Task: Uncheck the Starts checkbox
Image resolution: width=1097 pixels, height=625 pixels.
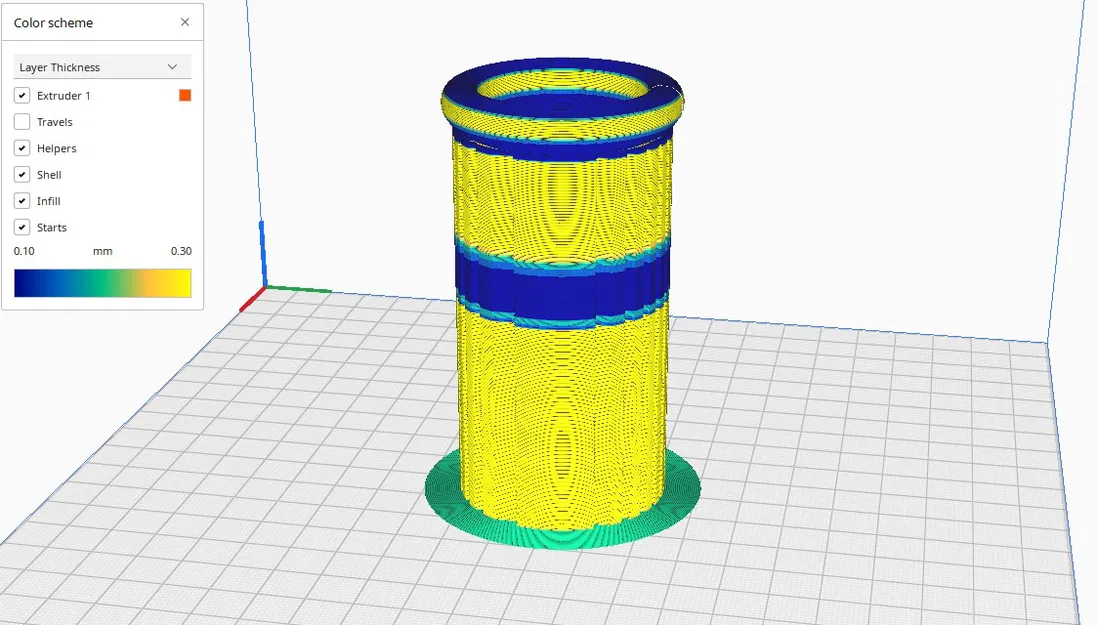Action: point(22,227)
